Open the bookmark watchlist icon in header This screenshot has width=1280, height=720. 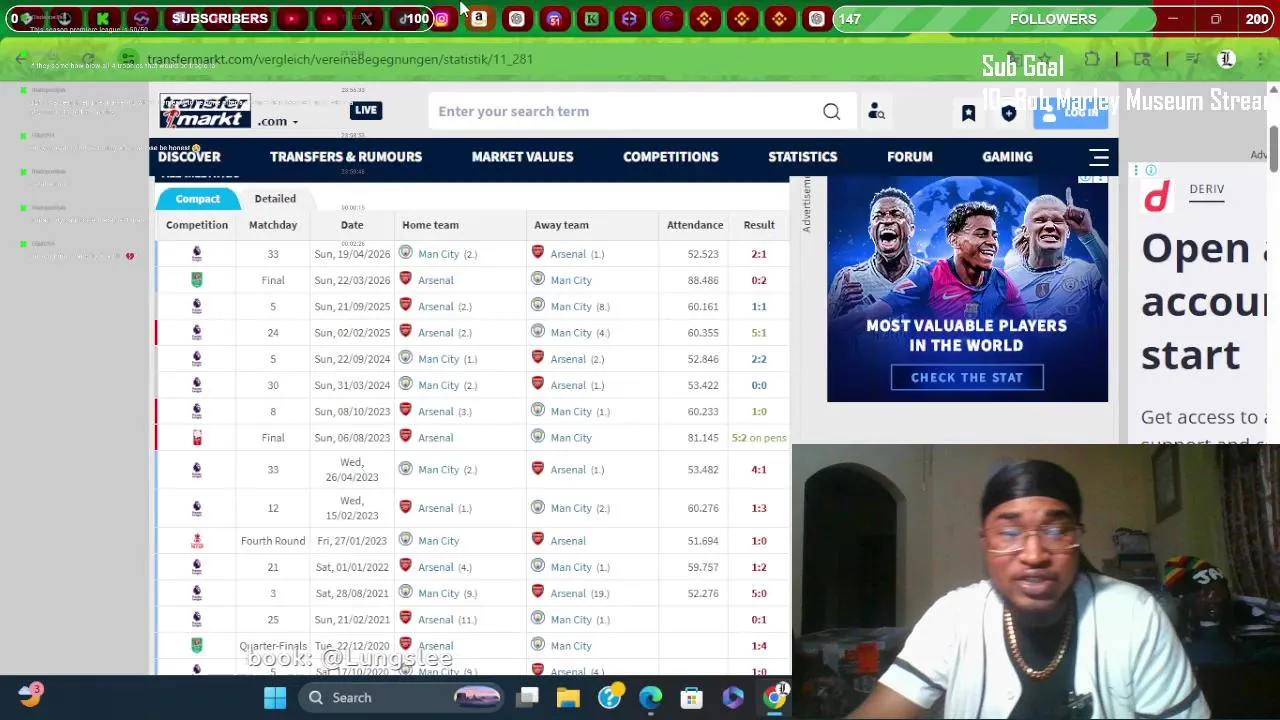point(968,114)
